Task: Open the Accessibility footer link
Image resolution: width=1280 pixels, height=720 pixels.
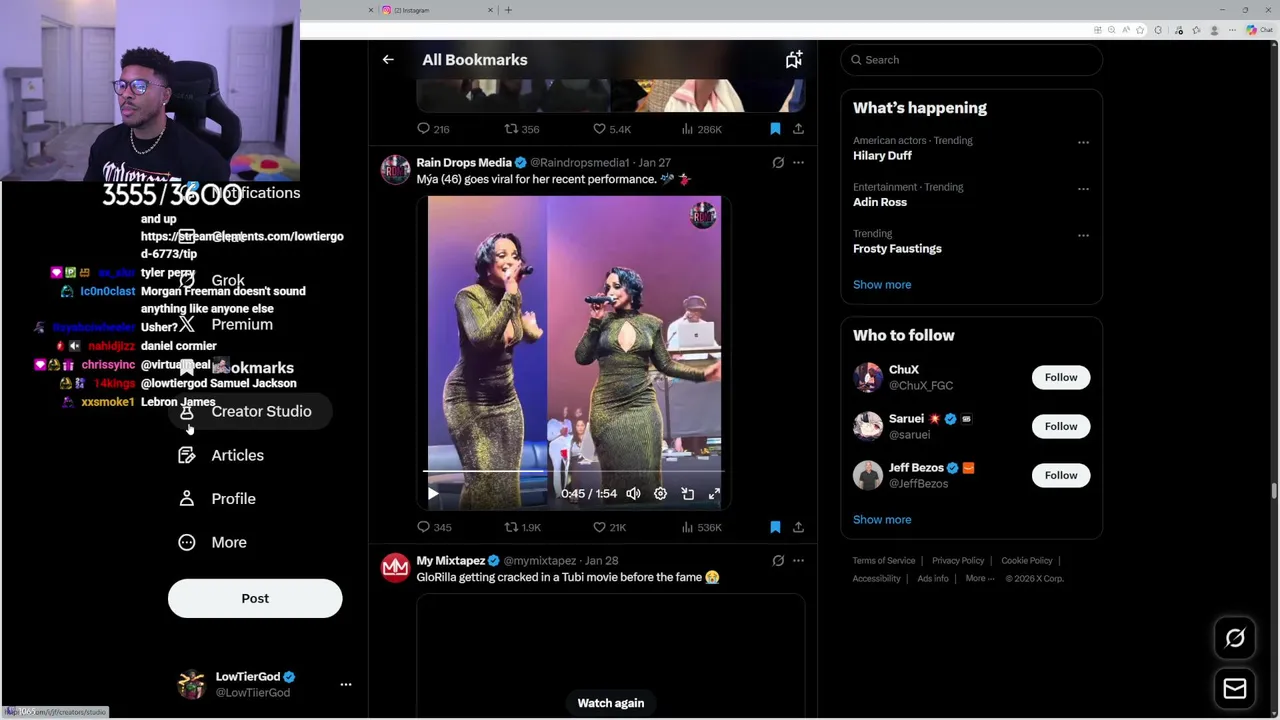Action: [877, 579]
